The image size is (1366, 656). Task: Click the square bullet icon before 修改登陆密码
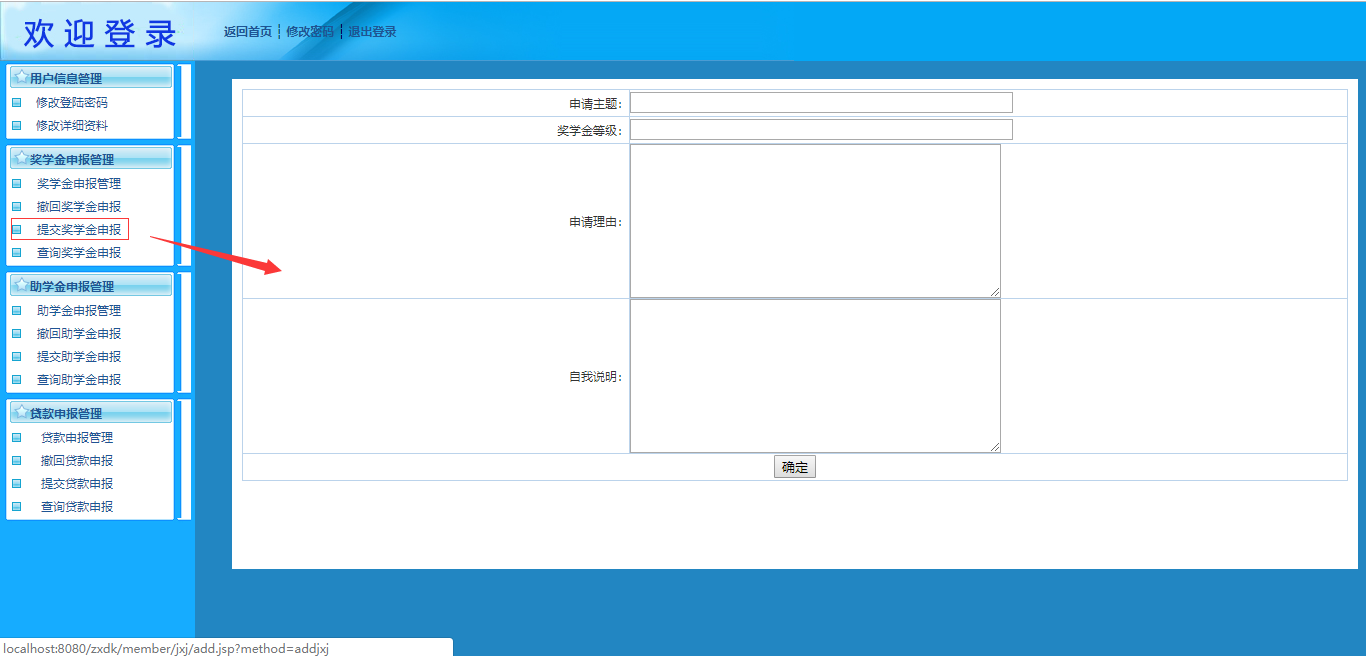(16, 102)
